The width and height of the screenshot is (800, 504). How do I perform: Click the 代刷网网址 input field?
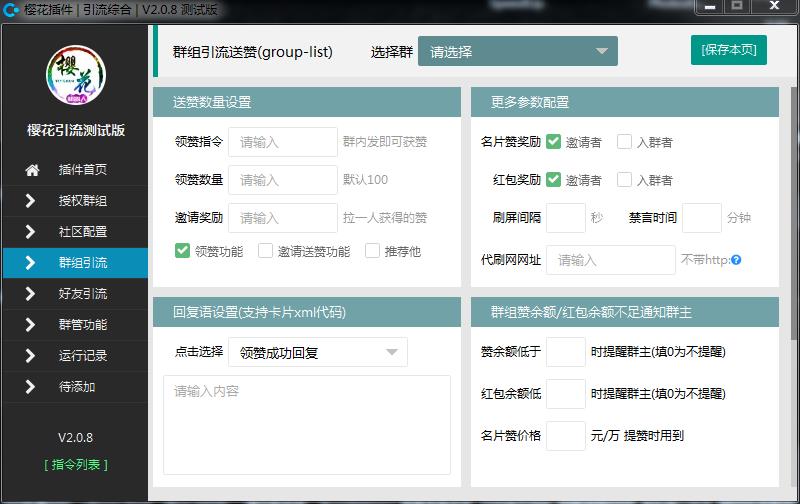[x=611, y=260]
